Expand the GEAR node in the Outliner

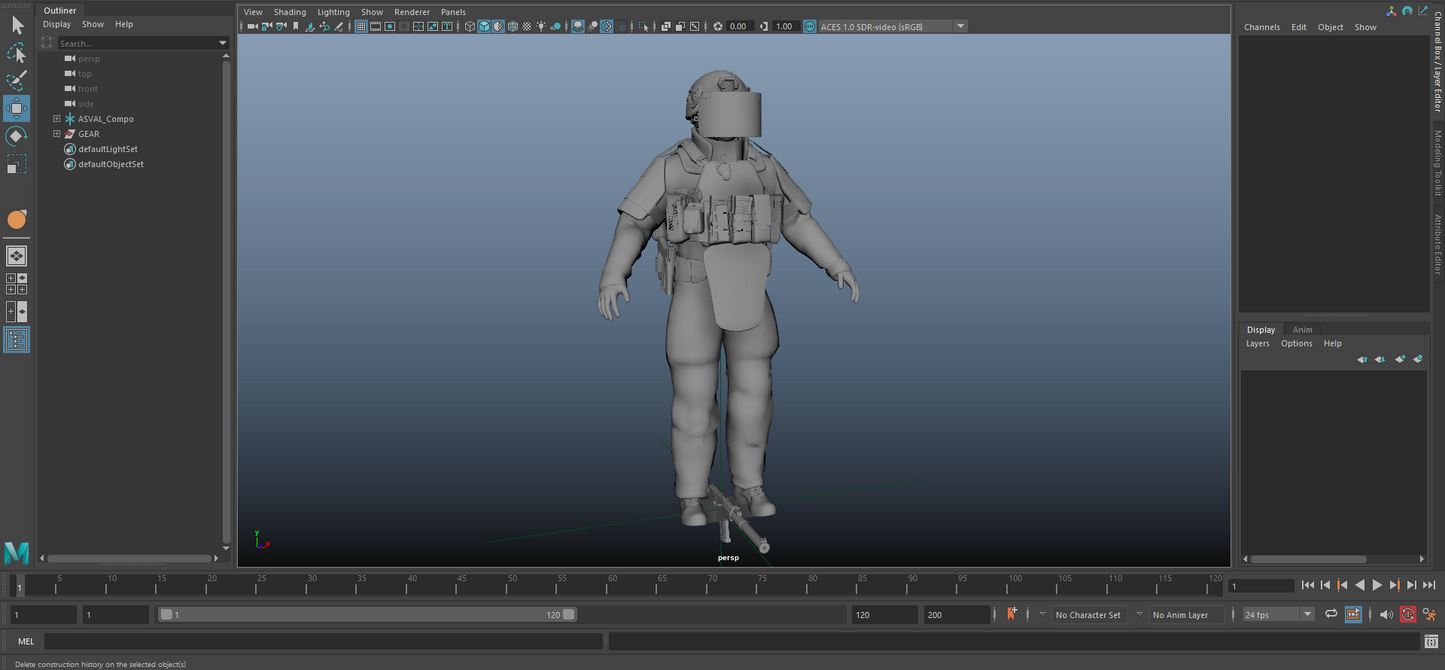[x=57, y=133]
